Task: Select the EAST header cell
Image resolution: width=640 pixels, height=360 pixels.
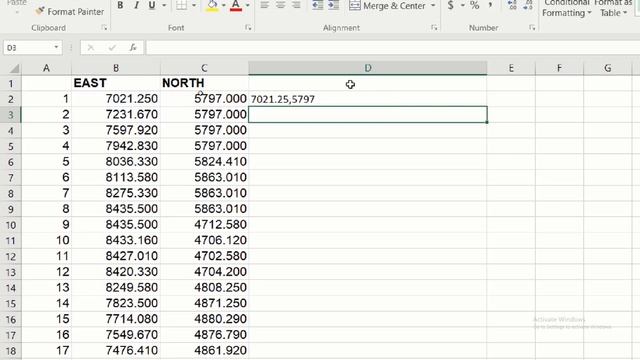Action: tap(116, 83)
